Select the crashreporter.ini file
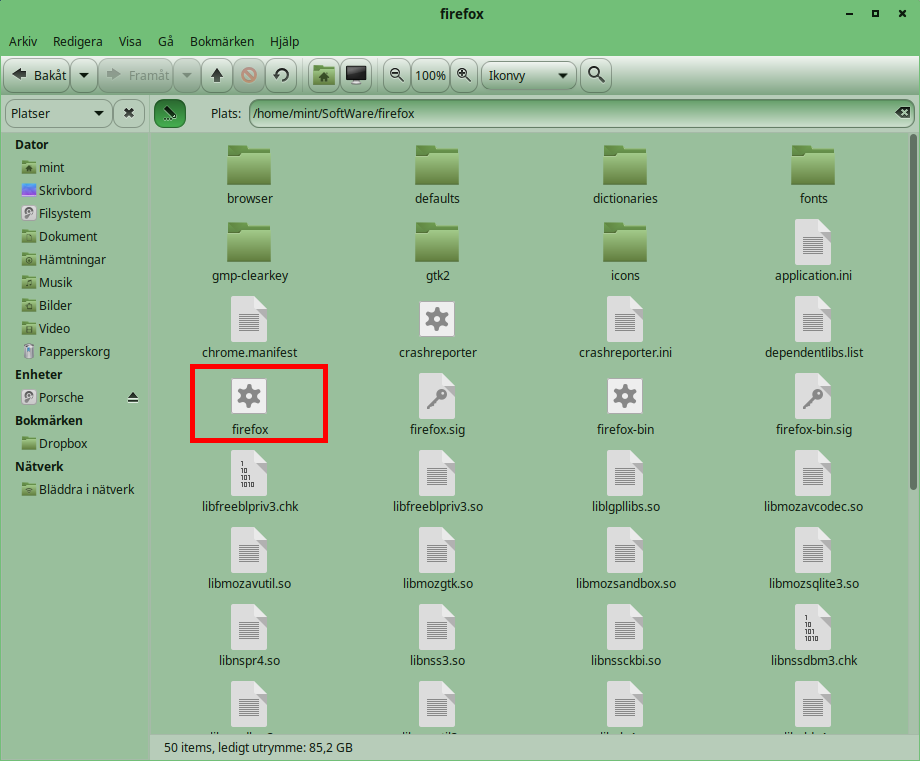 click(625, 329)
